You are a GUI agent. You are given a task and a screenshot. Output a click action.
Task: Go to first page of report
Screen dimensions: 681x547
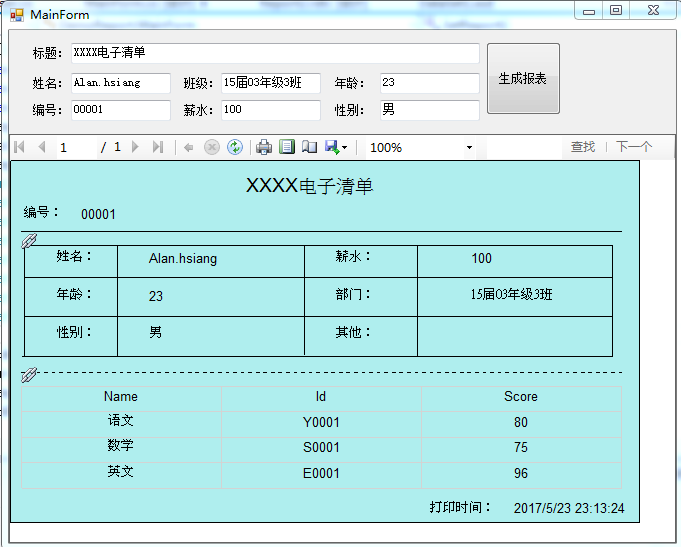[20, 147]
